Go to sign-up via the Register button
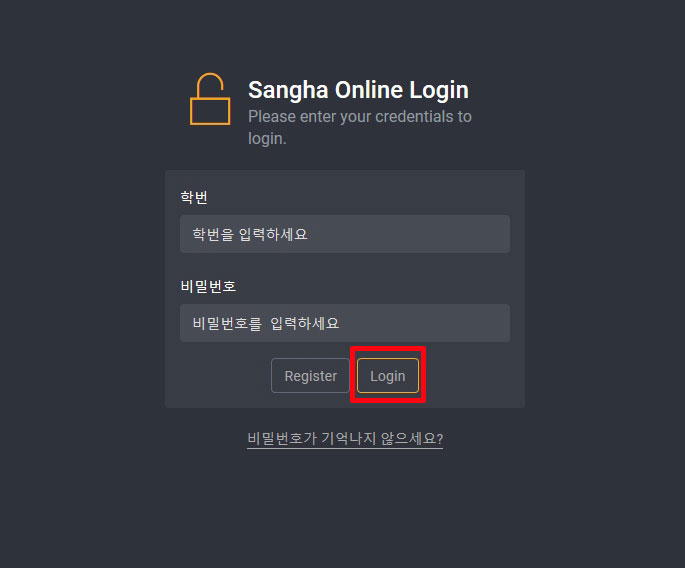Screen dimensions: 685x568 pos(311,376)
